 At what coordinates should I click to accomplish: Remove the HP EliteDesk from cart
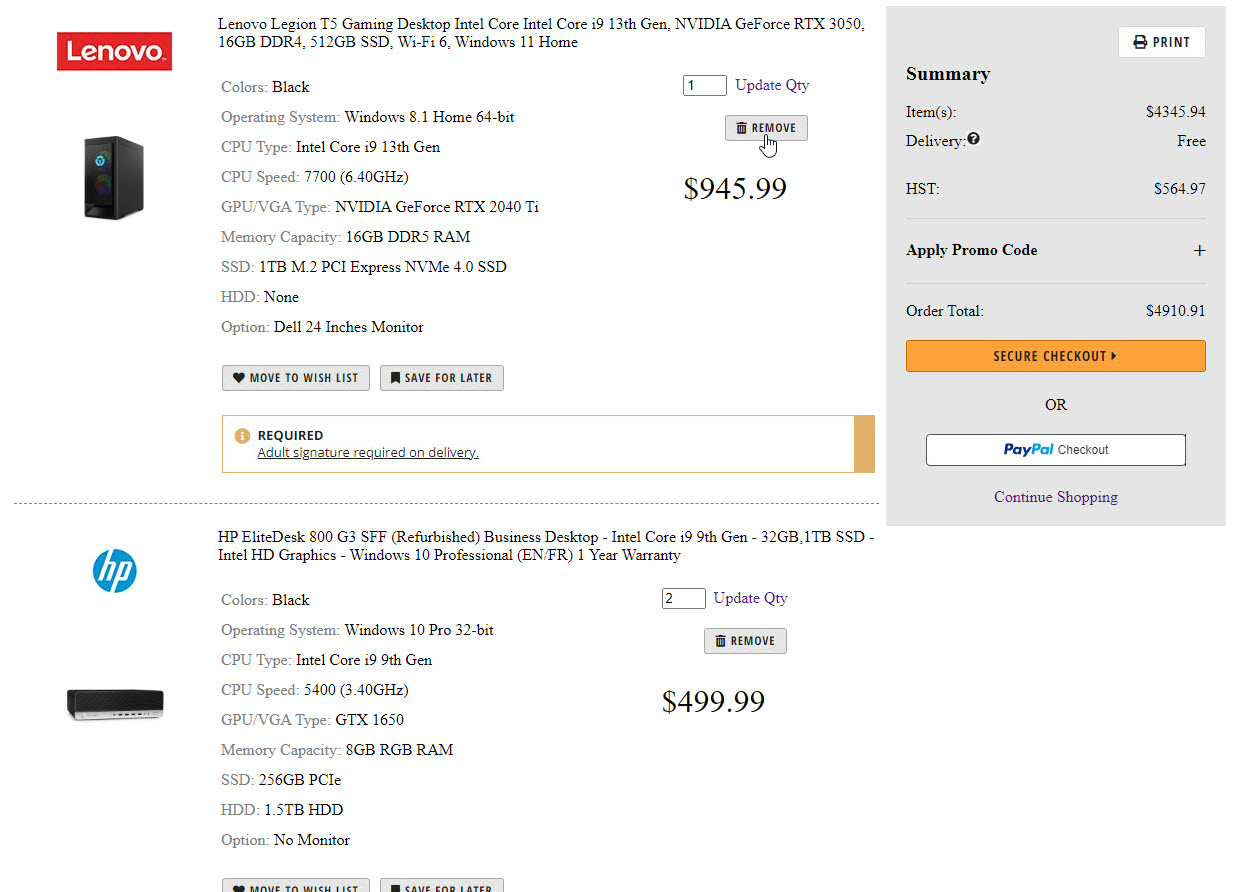[x=745, y=641]
